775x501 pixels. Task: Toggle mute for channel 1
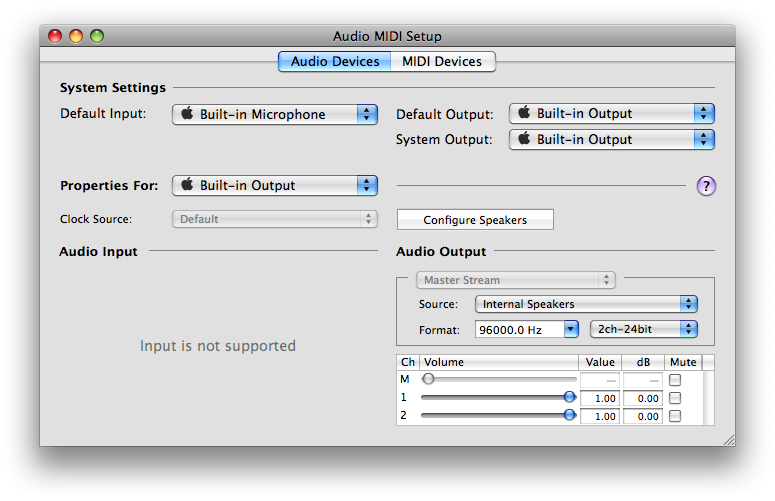point(675,398)
